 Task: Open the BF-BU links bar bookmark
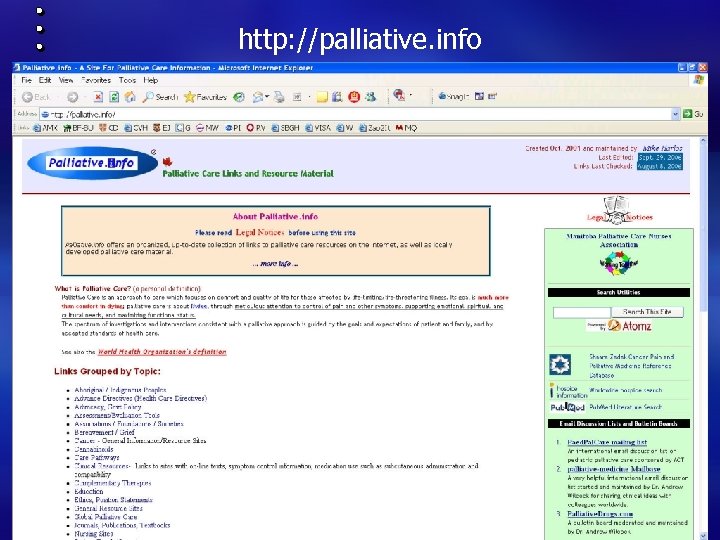coord(79,128)
